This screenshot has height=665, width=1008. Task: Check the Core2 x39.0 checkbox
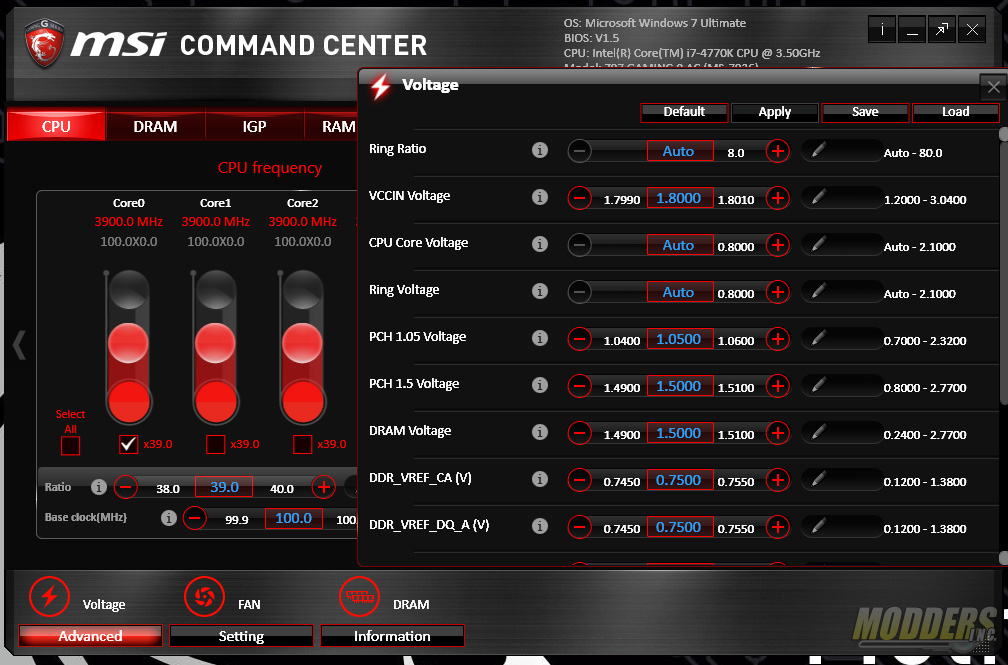point(302,444)
